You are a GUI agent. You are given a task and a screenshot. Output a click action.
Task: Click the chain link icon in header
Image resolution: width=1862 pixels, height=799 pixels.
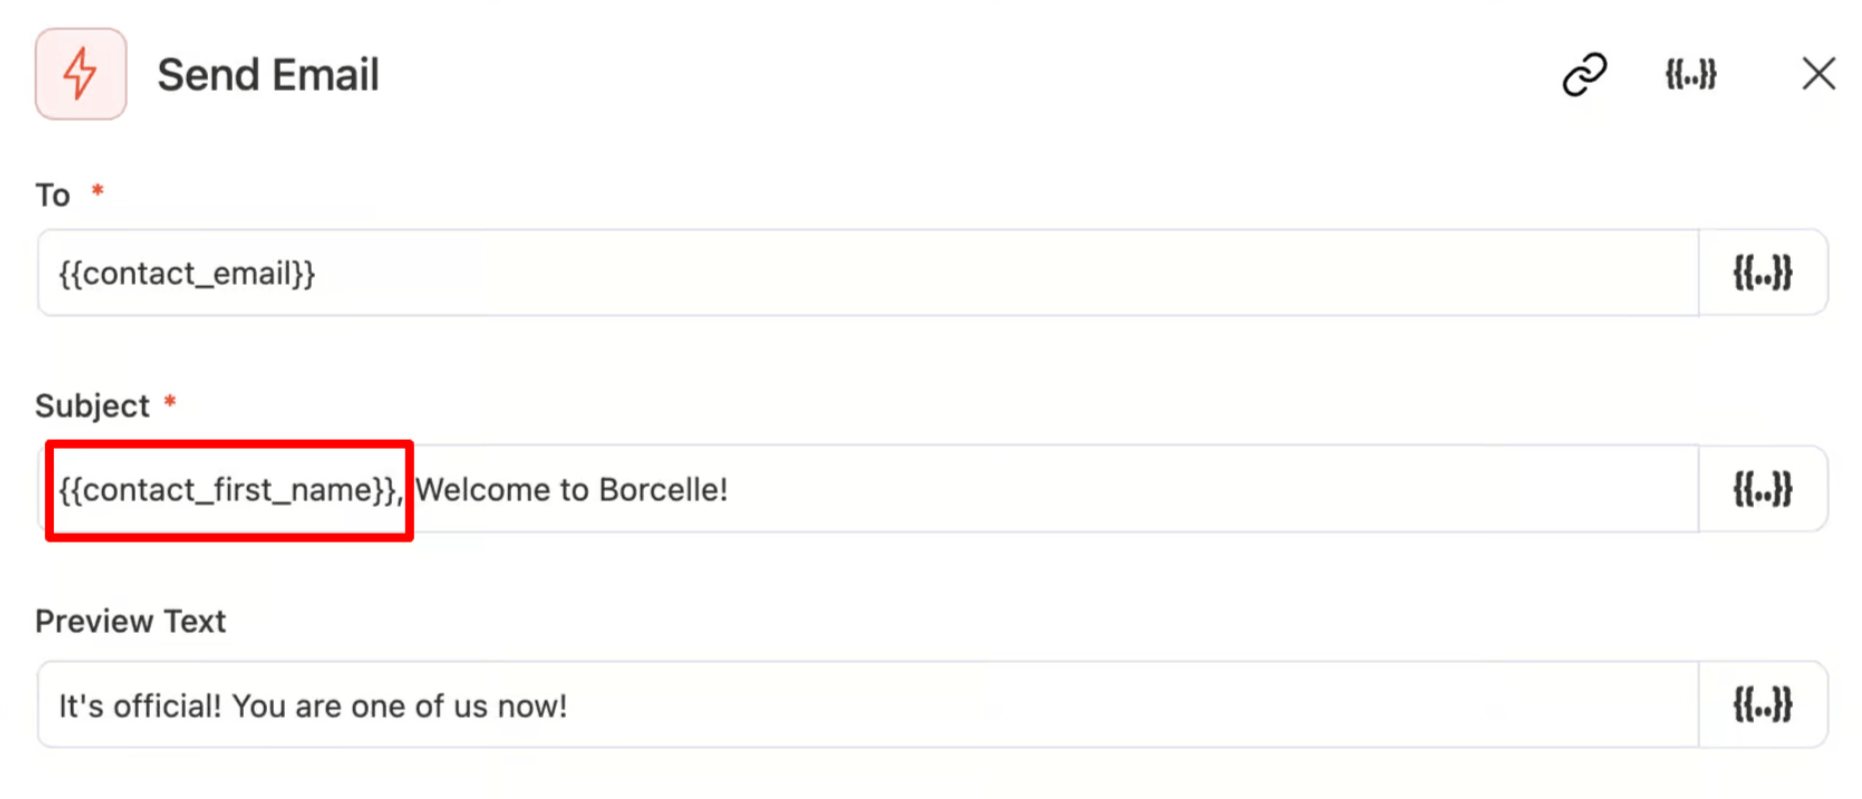[1584, 74]
